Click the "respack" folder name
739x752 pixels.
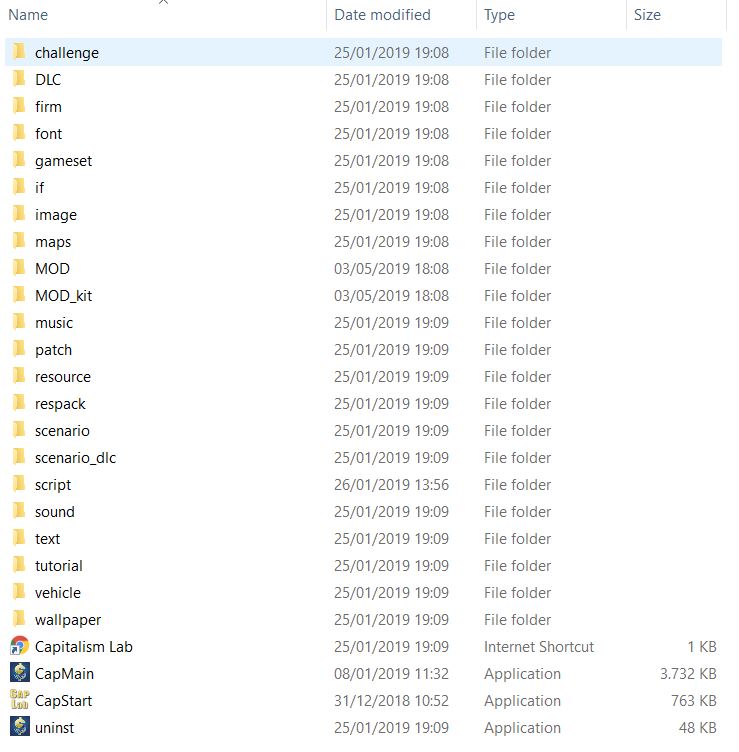click(60, 404)
